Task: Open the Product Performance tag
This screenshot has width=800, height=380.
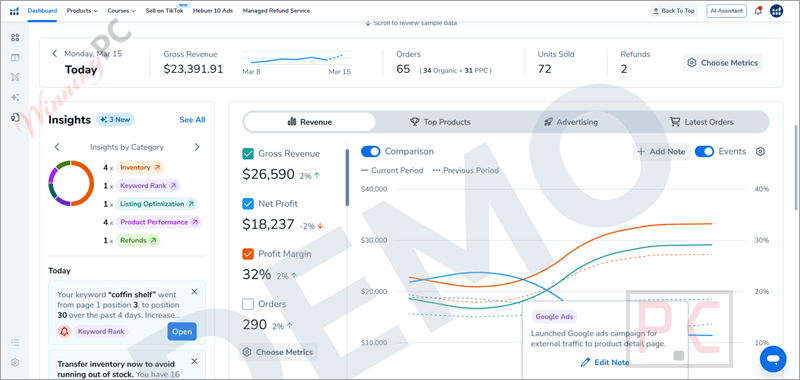Action: coord(159,222)
